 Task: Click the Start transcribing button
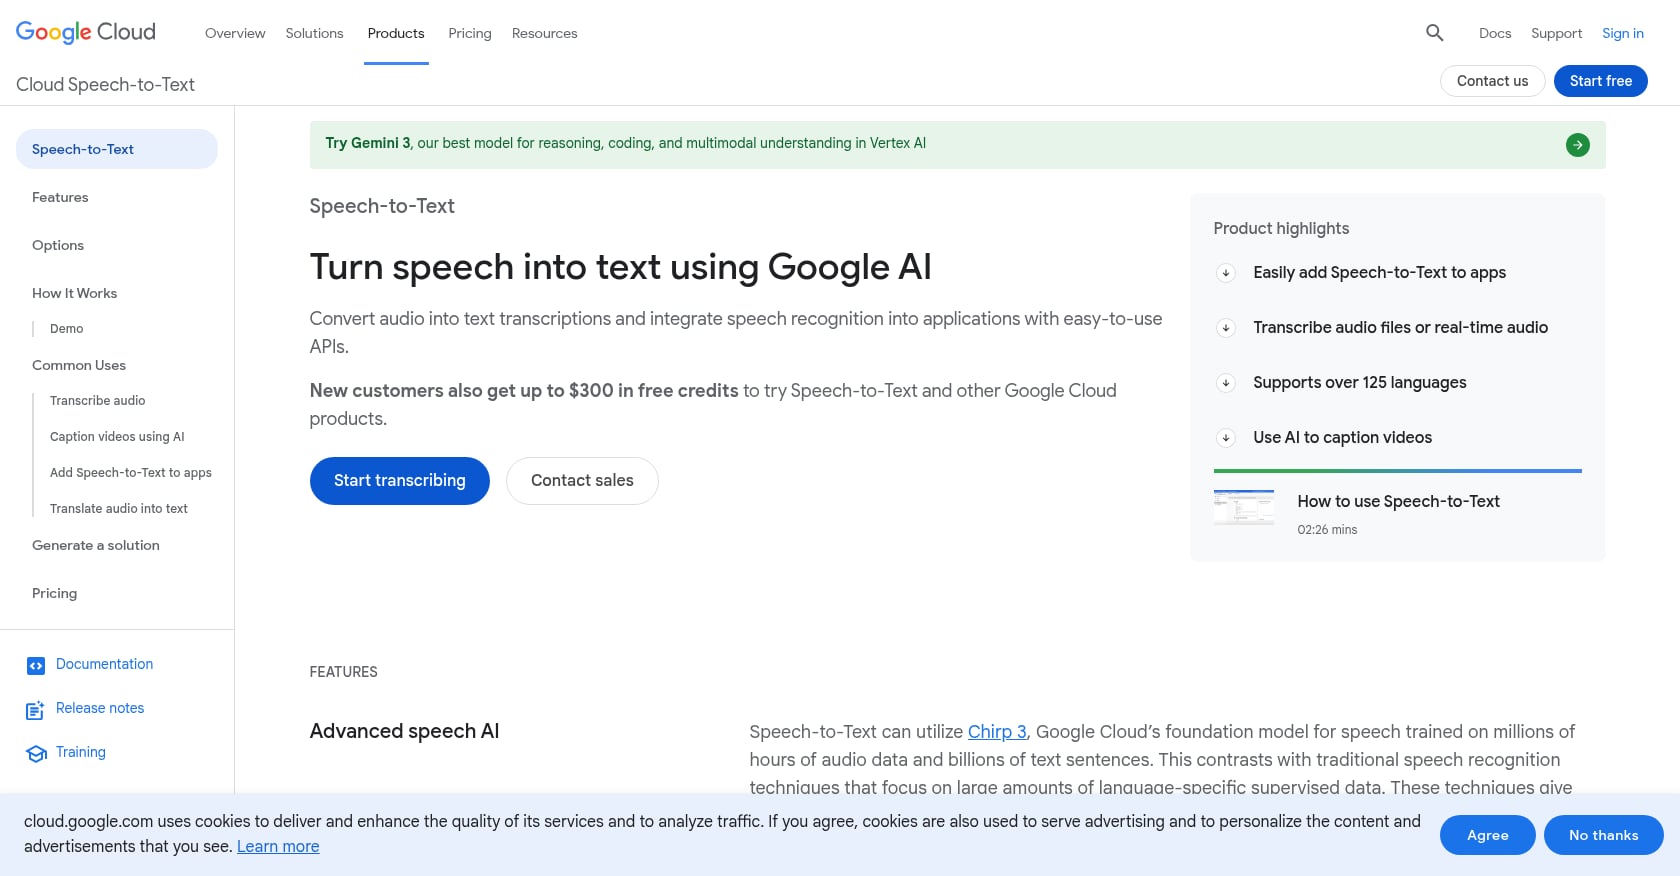pos(400,481)
